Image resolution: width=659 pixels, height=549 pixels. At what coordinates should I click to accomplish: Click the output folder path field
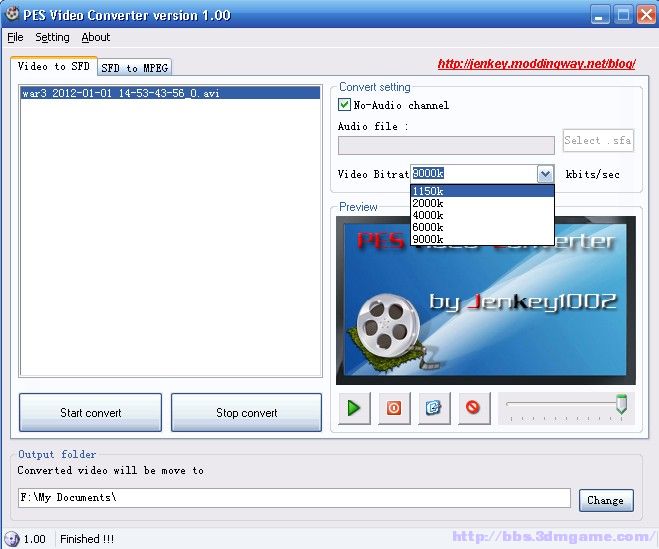click(294, 498)
